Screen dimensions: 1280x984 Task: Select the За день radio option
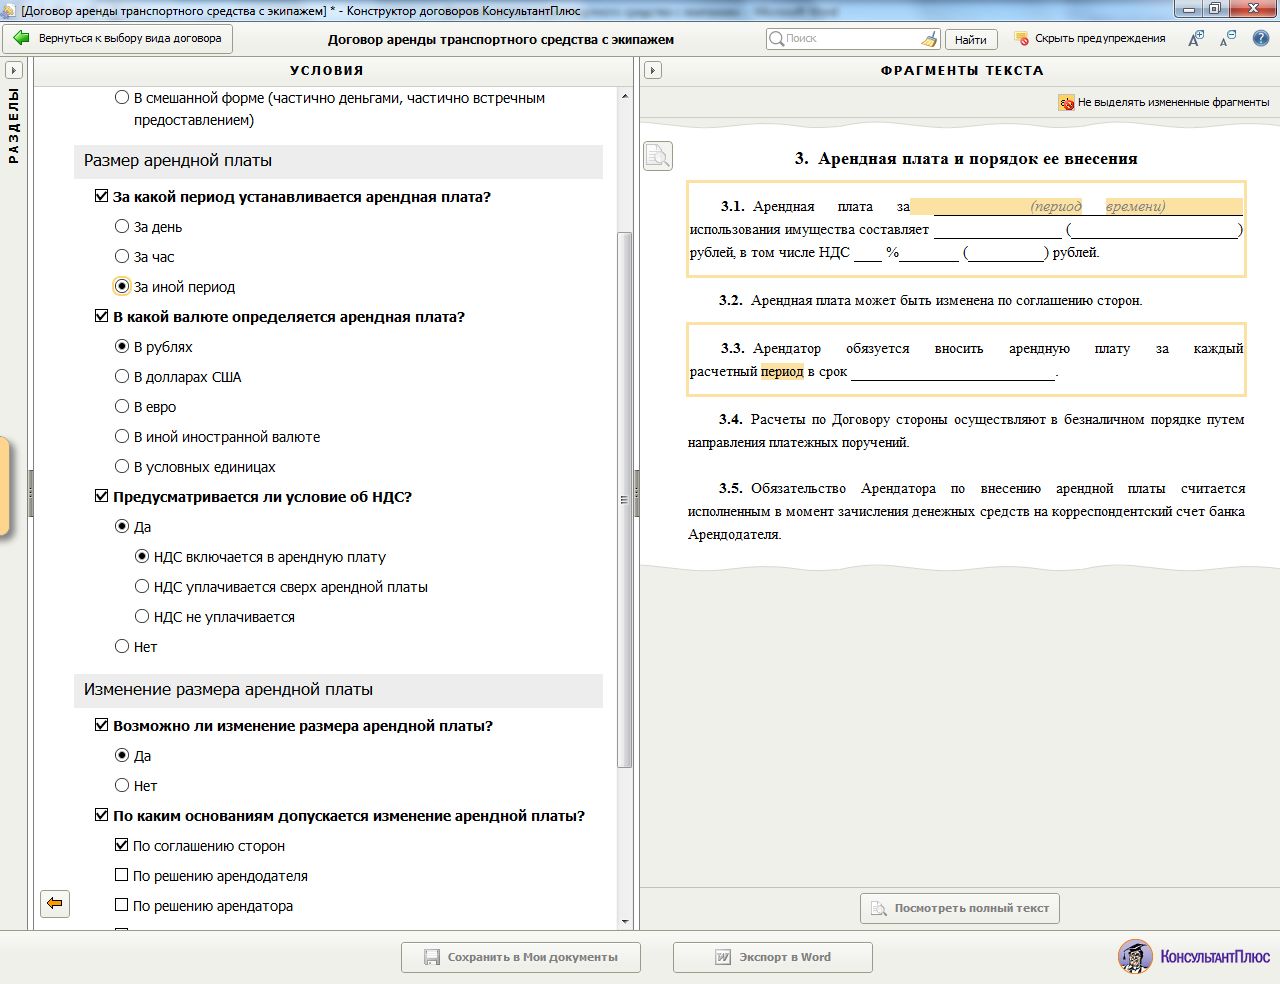click(122, 226)
